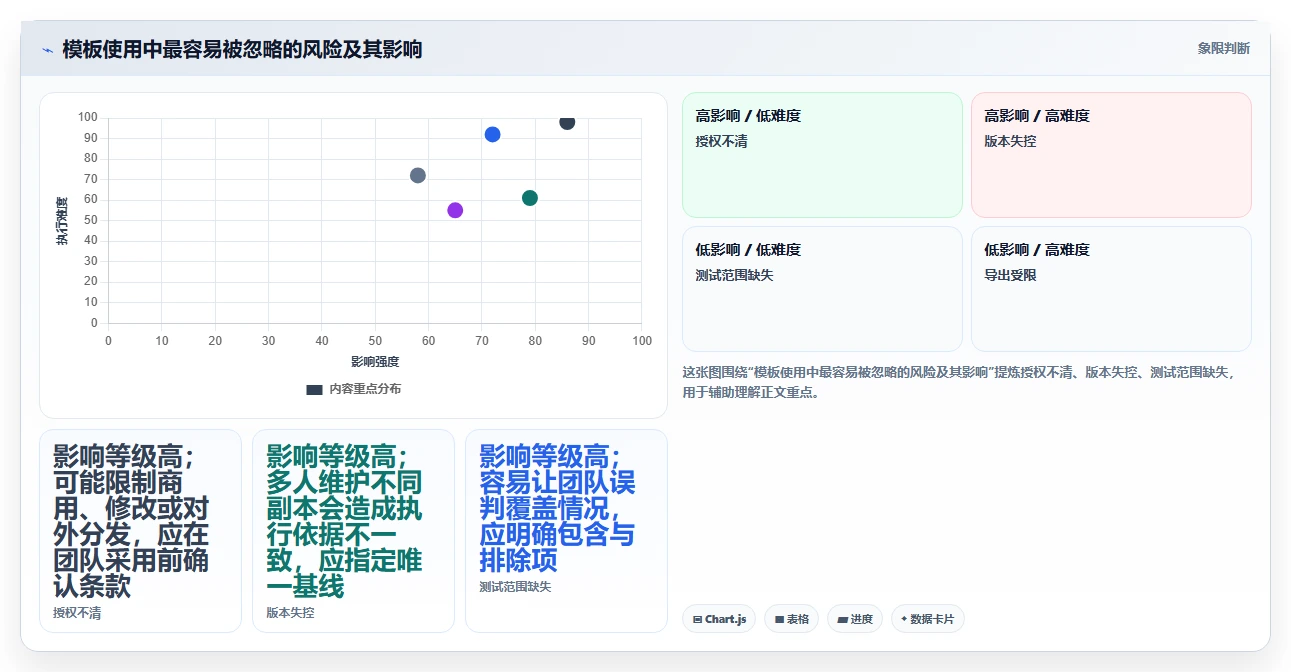Click the dark scatter point at top
Screen dimensions: 1291x672
(x=567, y=122)
